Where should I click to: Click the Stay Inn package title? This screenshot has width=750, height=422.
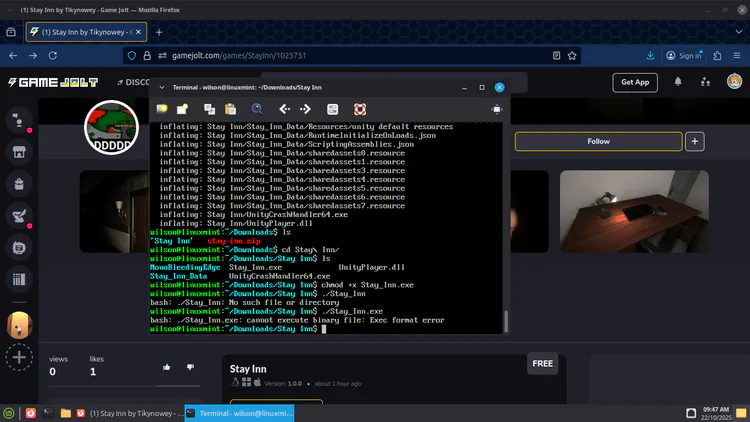[x=248, y=369]
